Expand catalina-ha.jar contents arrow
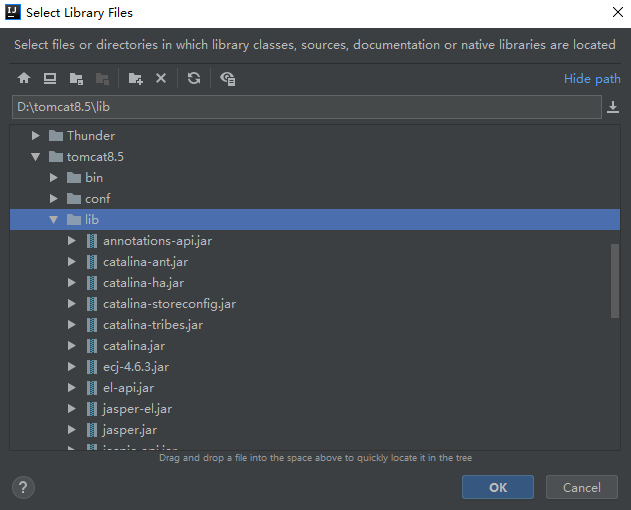Viewport: 631px width, 510px height. [72, 283]
